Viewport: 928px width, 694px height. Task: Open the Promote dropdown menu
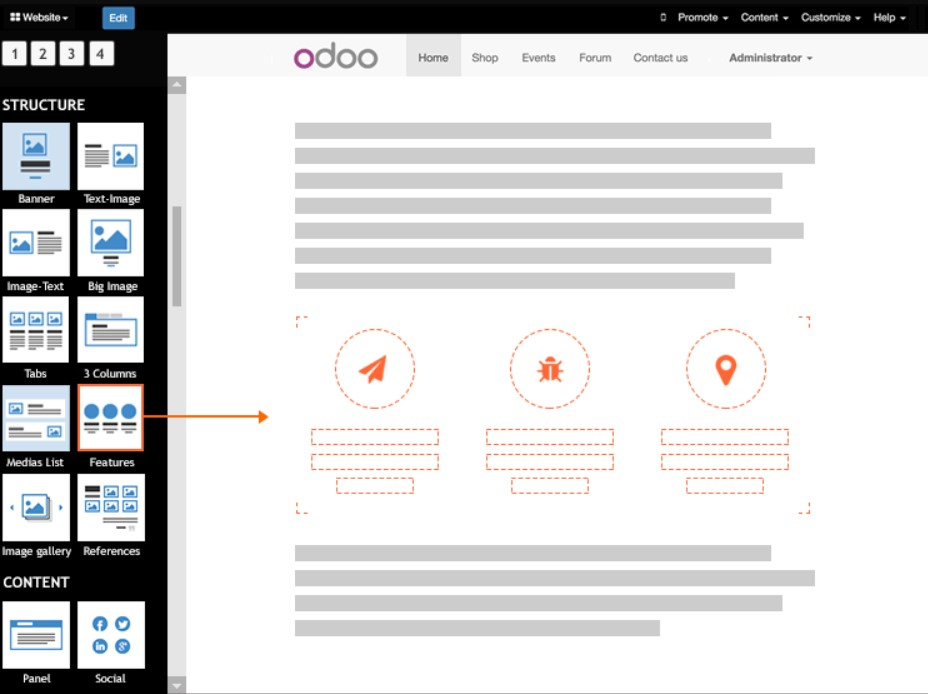[702, 18]
